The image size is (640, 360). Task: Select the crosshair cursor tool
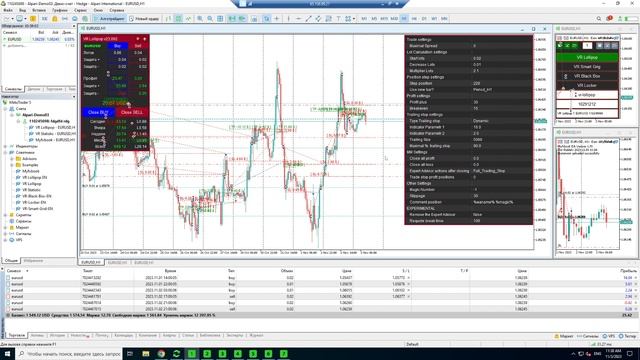(277, 19)
